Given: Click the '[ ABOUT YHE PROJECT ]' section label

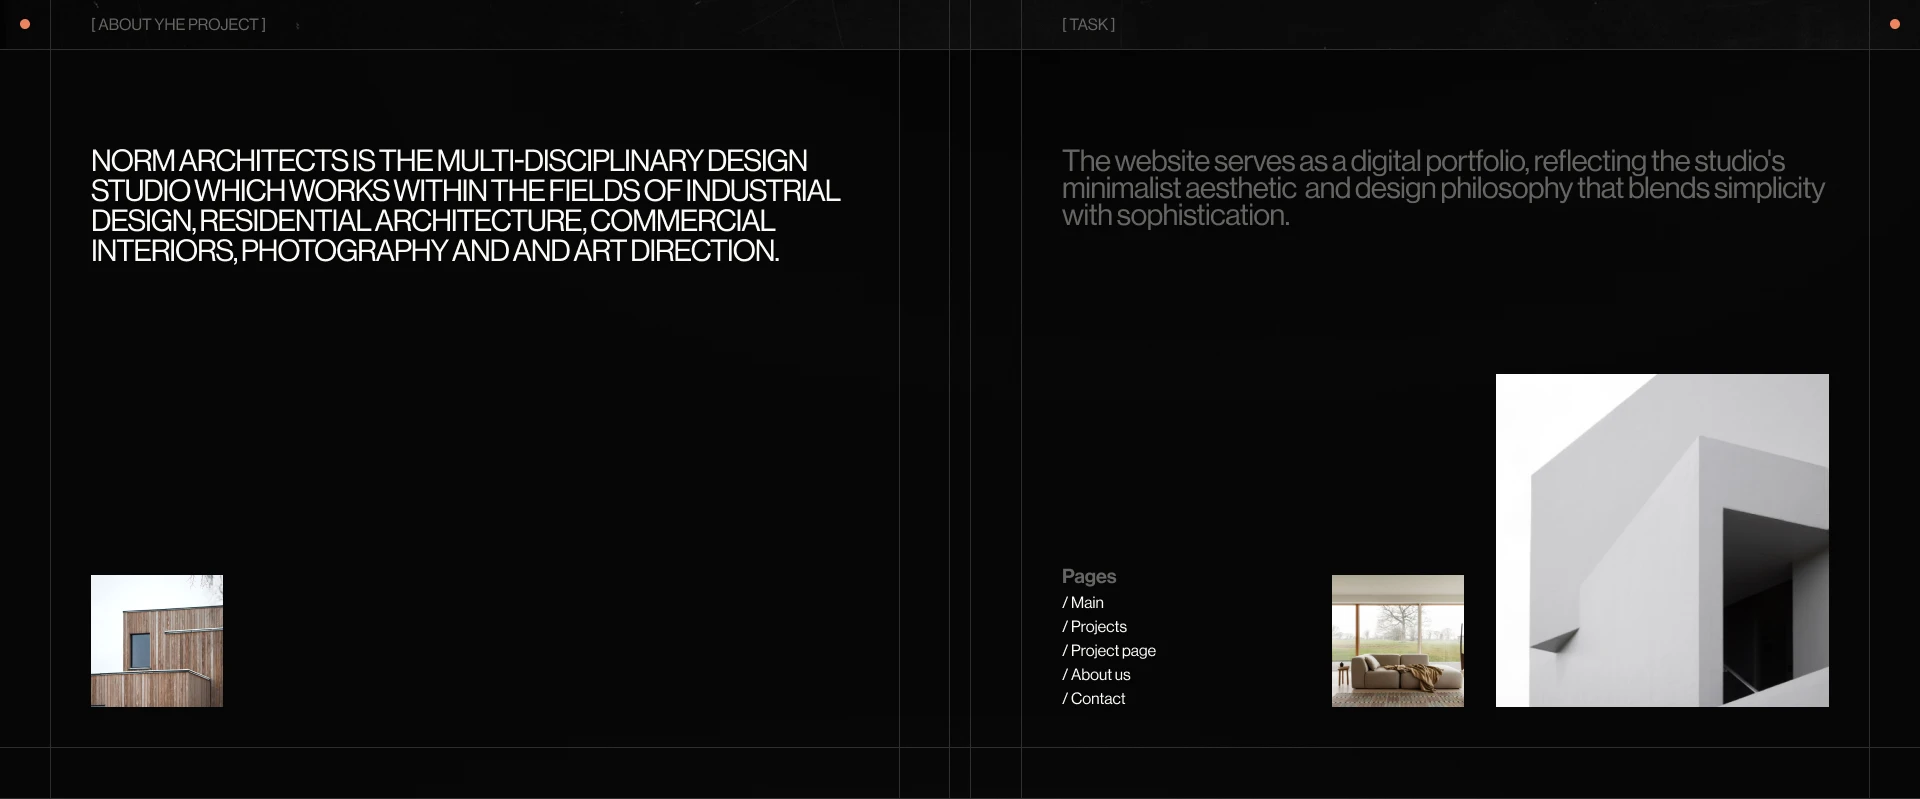Looking at the screenshot, I should coord(178,25).
